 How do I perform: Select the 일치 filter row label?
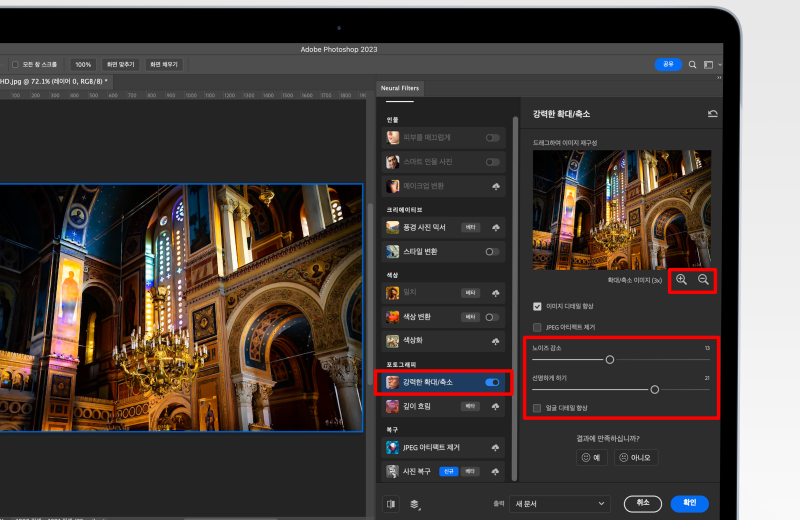[x=410, y=292]
